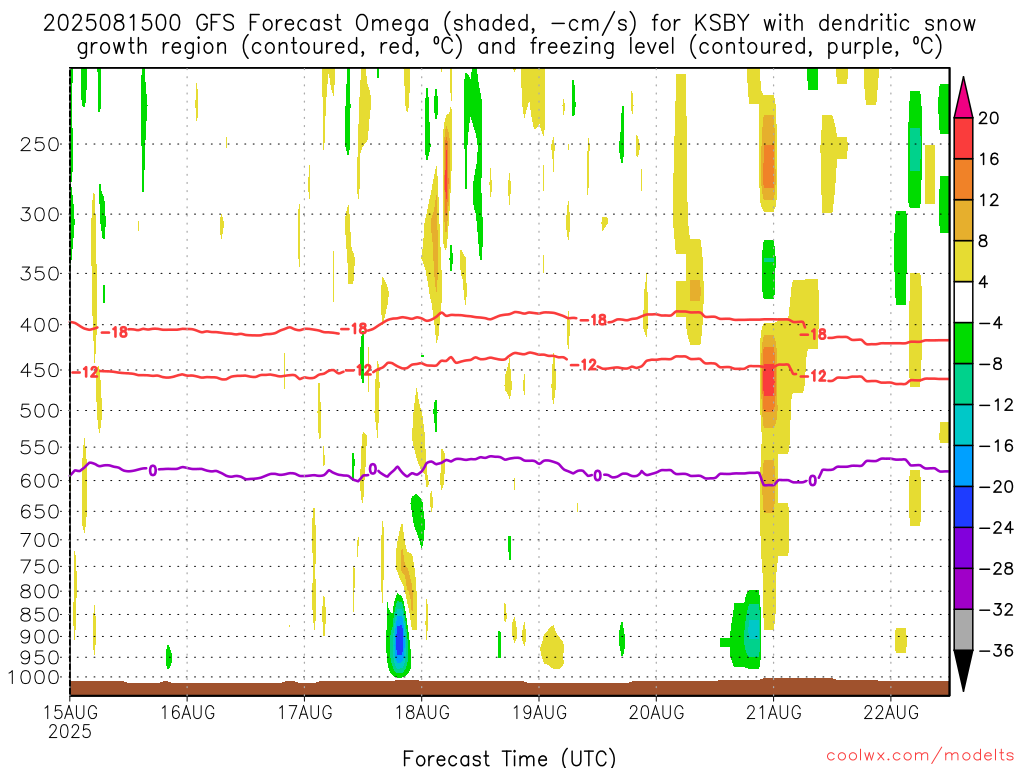Click the 1000 pressure level label
Screen dimensions: 1024x768
pyautogui.click(x=35, y=678)
